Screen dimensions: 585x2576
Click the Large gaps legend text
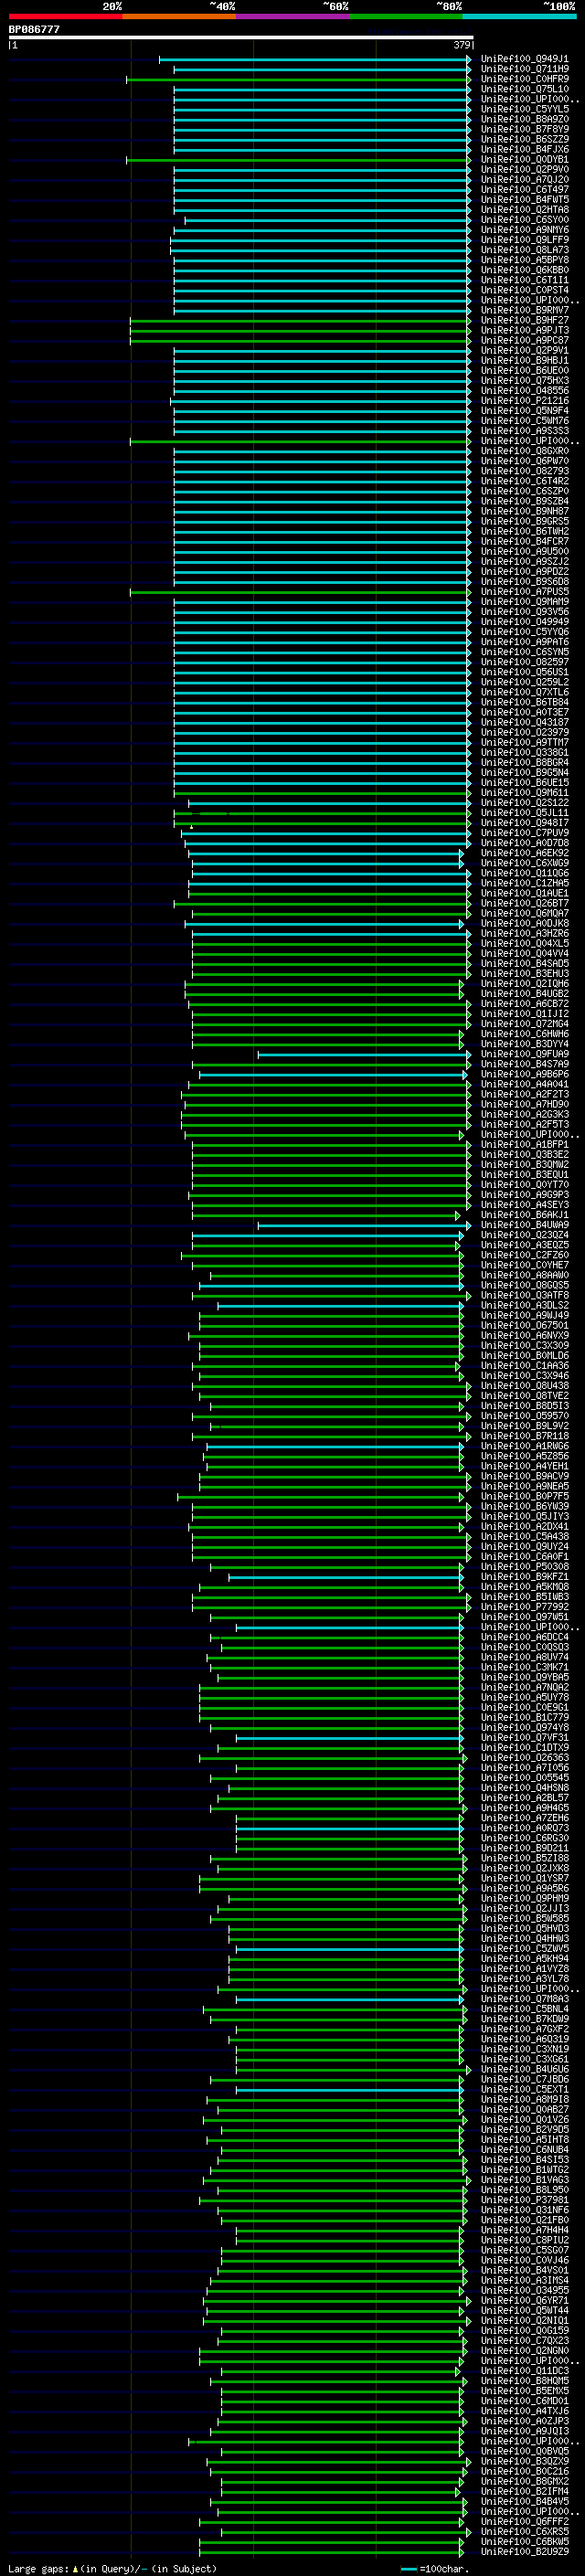(x=112, y=2568)
